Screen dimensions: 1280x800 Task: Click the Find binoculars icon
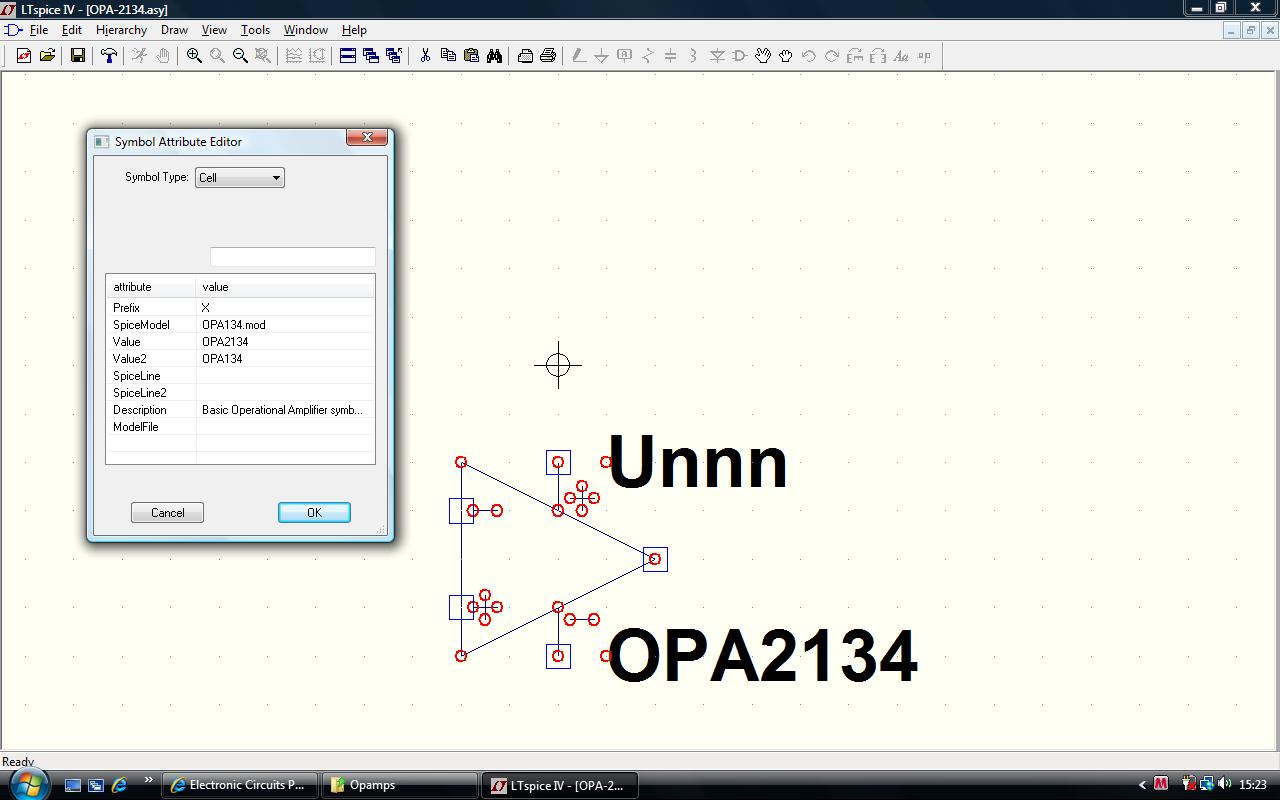point(494,56)
